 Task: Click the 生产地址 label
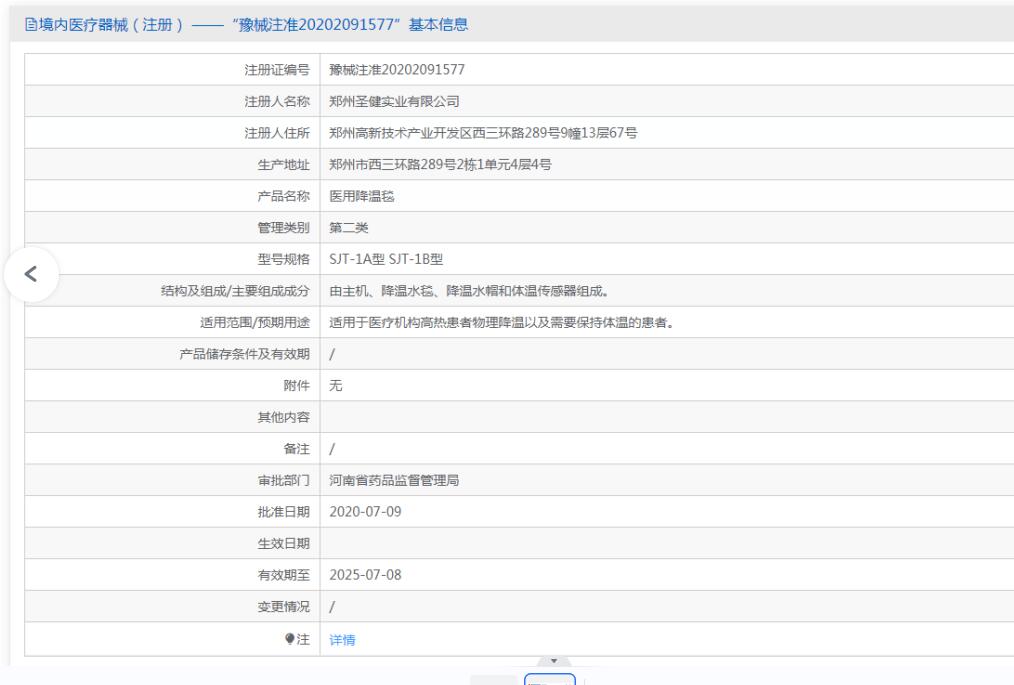tap(284, 164)
